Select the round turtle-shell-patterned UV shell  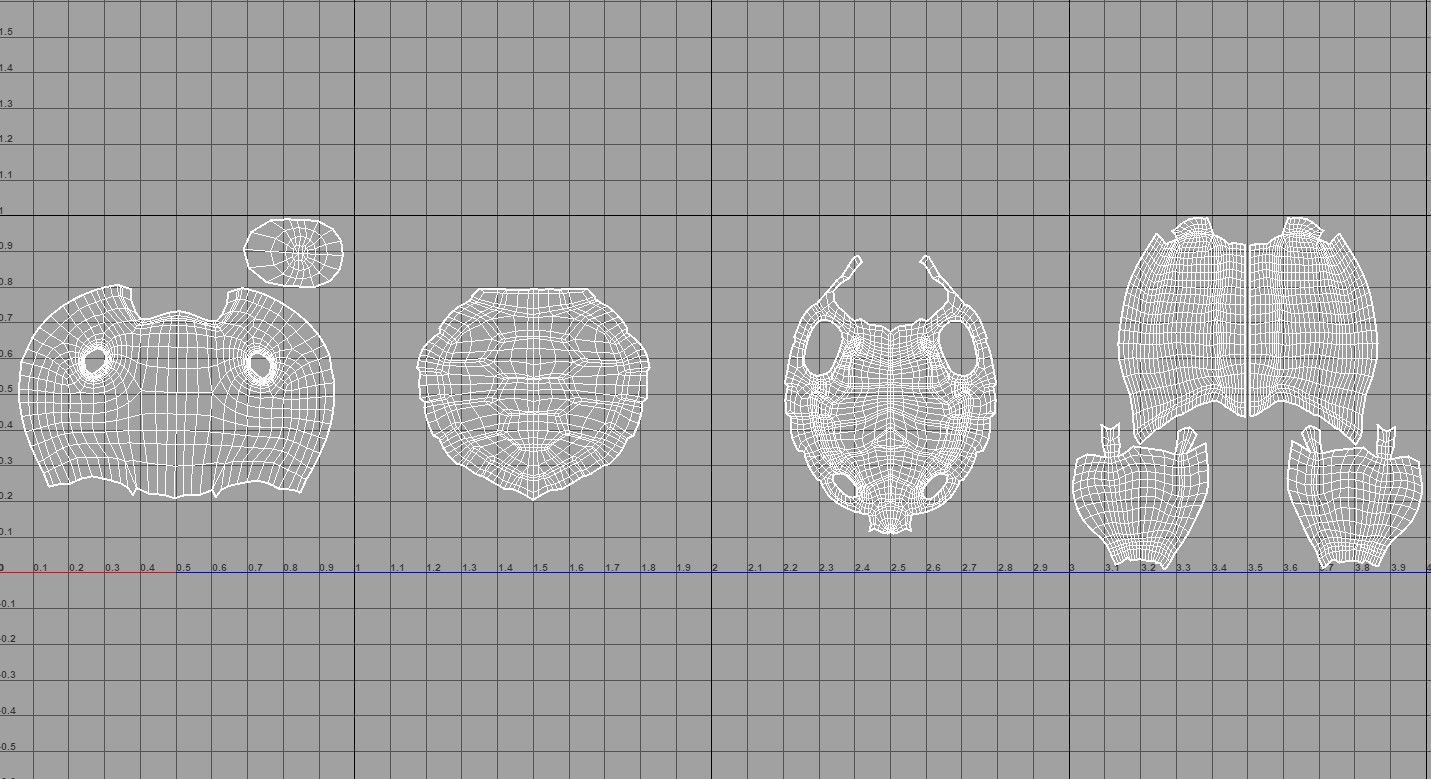click(533, 394)
